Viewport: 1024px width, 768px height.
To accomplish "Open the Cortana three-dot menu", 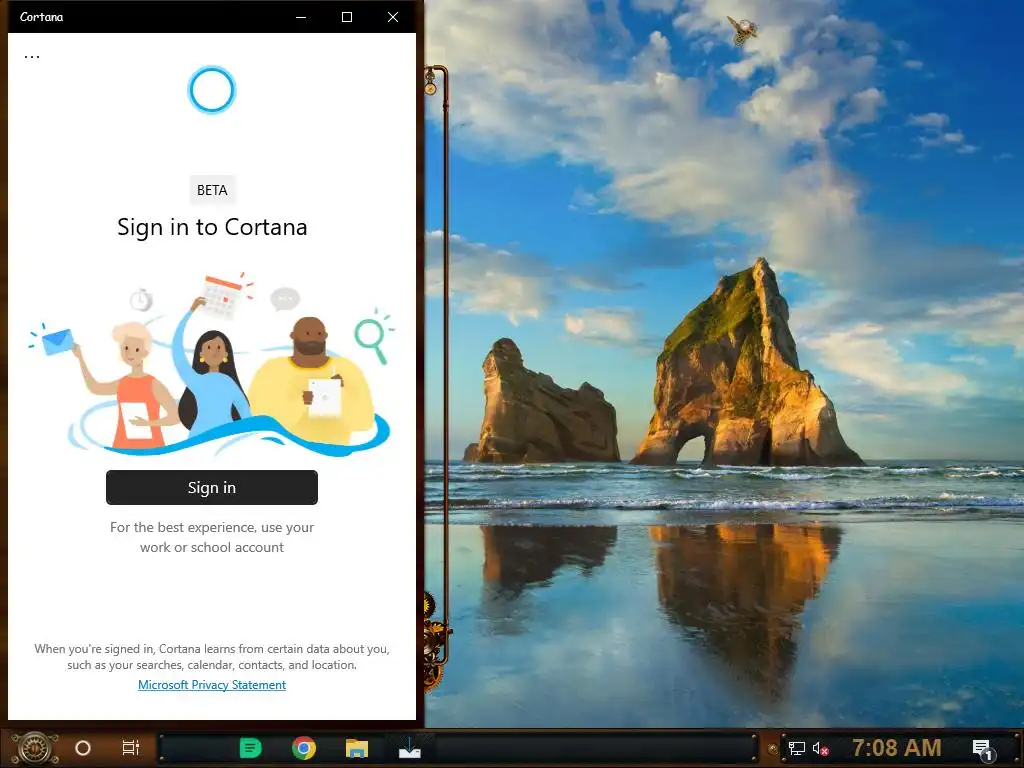I will pyautogui.click(x=32, y=57).
